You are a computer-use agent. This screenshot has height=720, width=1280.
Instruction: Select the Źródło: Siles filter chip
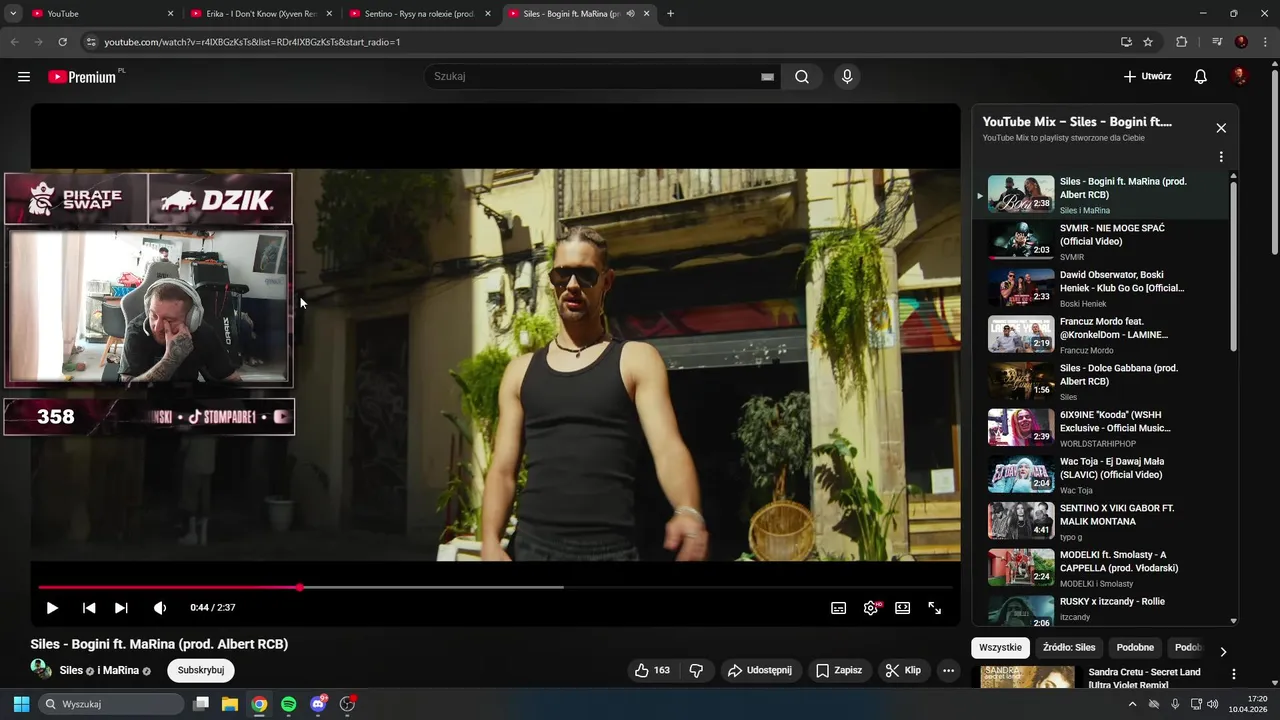click(1069, 648)
